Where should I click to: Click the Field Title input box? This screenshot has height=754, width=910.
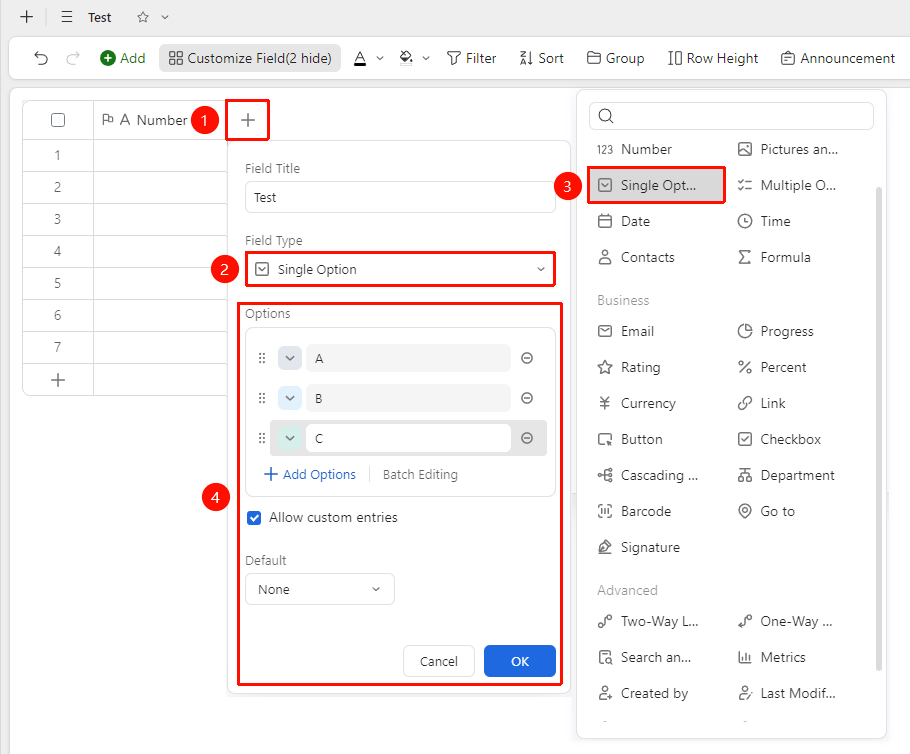pos(400,197)
